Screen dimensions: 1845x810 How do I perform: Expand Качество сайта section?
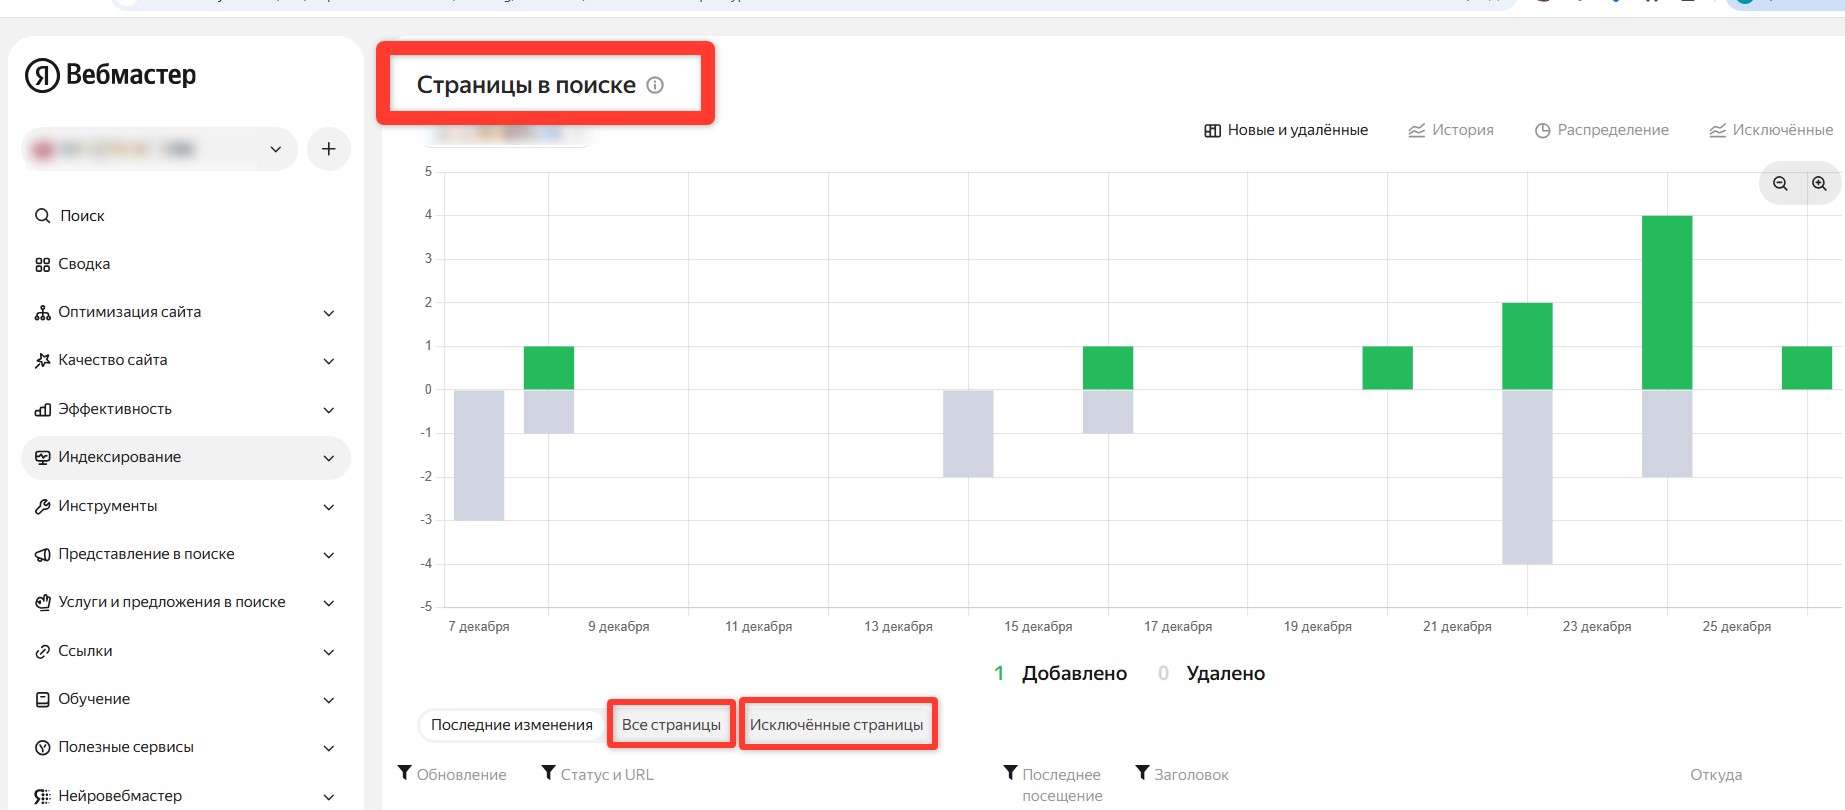point(328,361)
